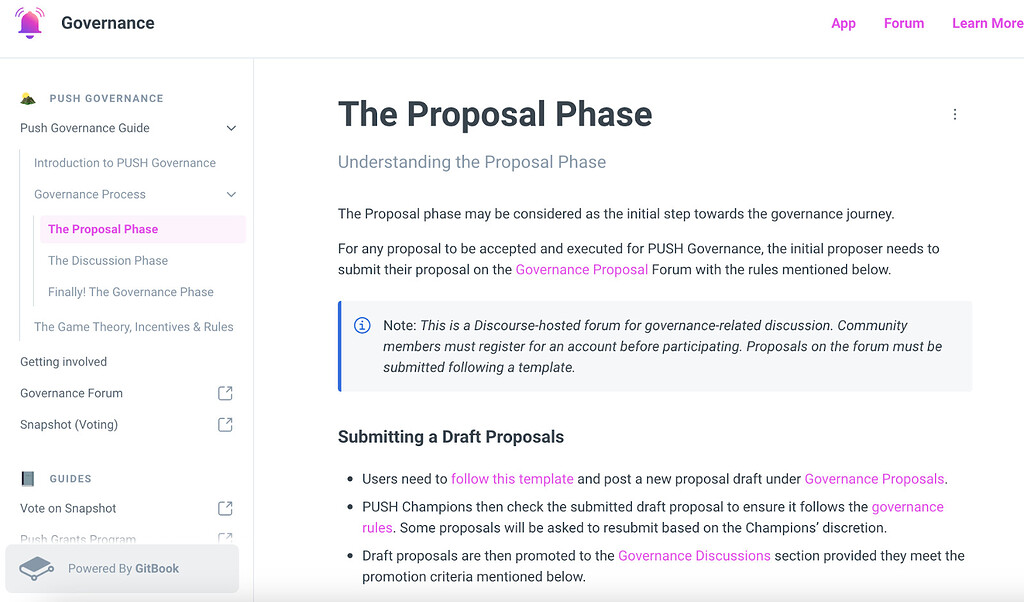Click the follow this template link

click(512, 479)
